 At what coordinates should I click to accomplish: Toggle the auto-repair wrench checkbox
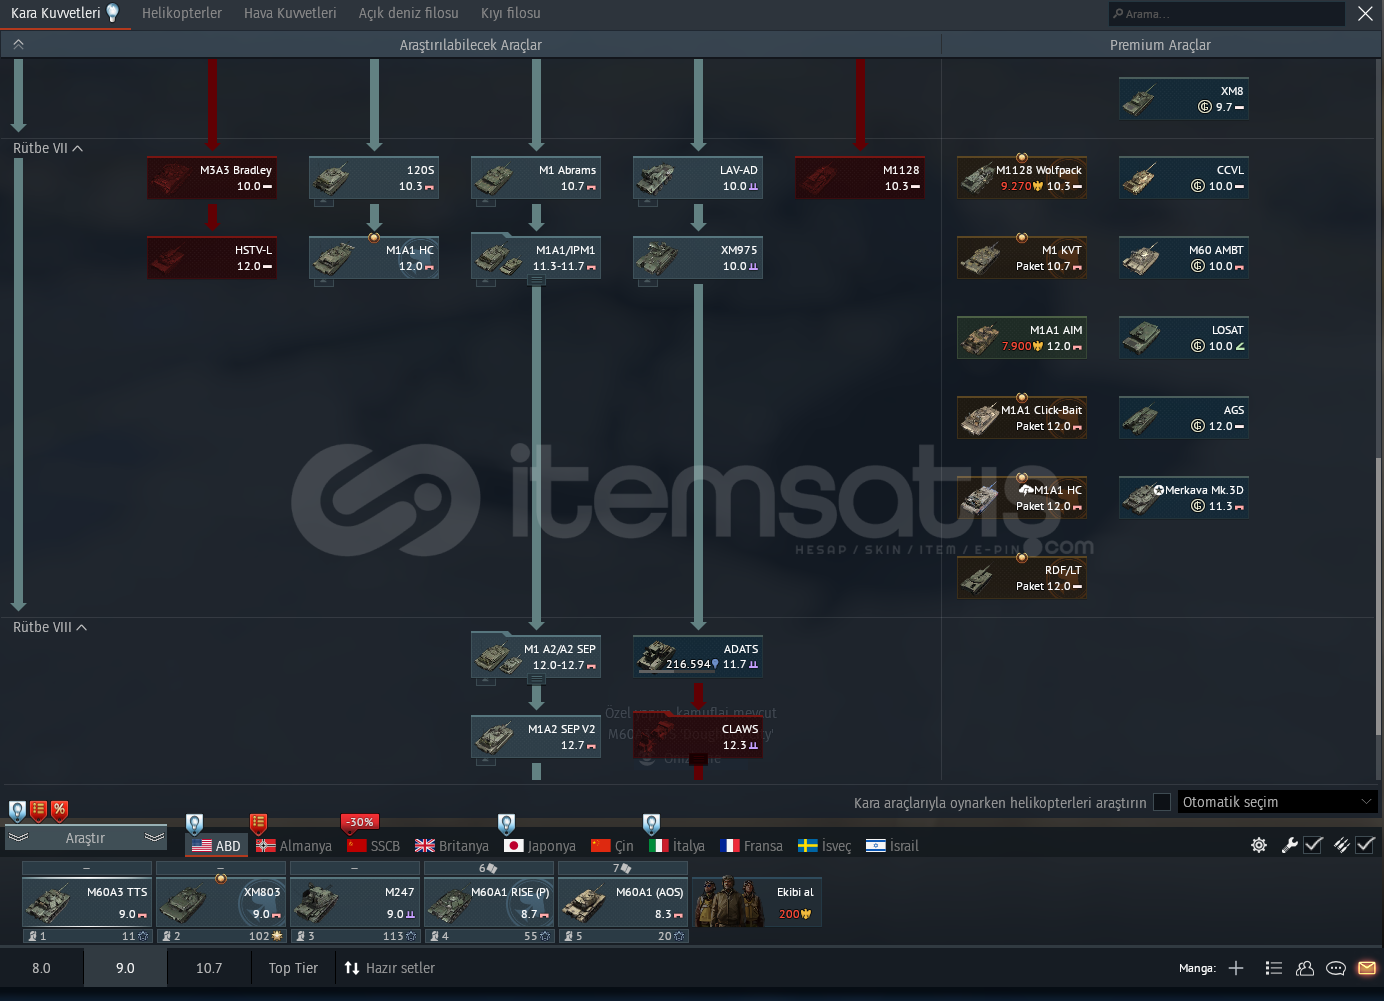1313,845
